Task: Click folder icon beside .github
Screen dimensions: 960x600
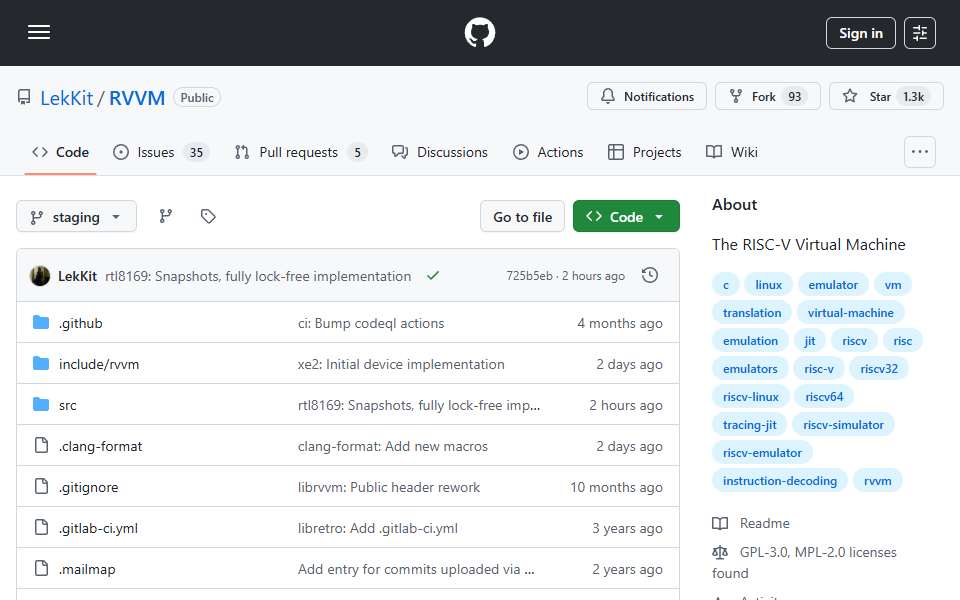Action: [41, 323]
